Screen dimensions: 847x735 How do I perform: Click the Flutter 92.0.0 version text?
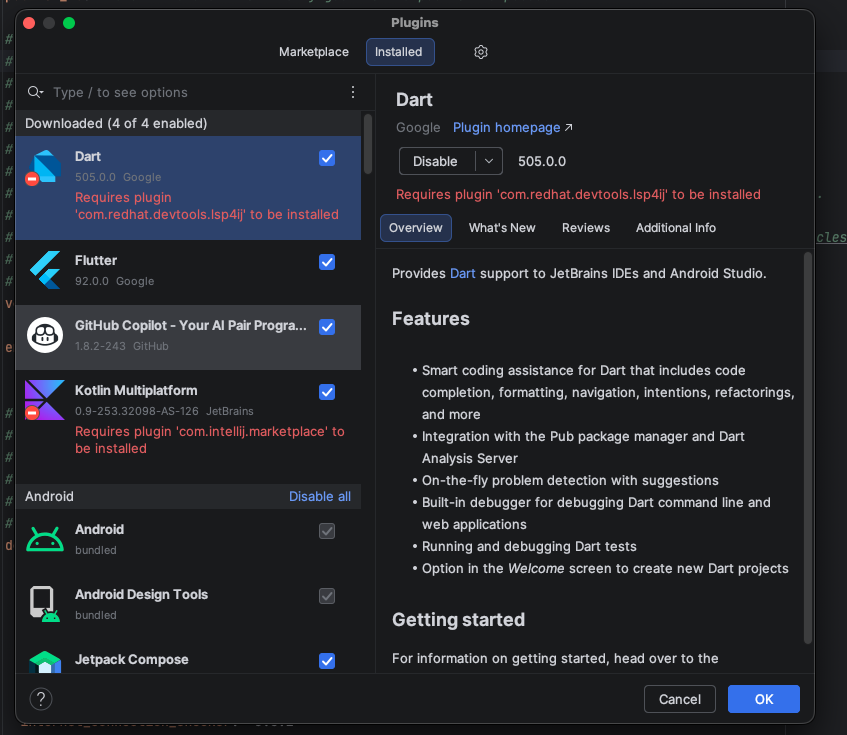click(x=92, y=281)
